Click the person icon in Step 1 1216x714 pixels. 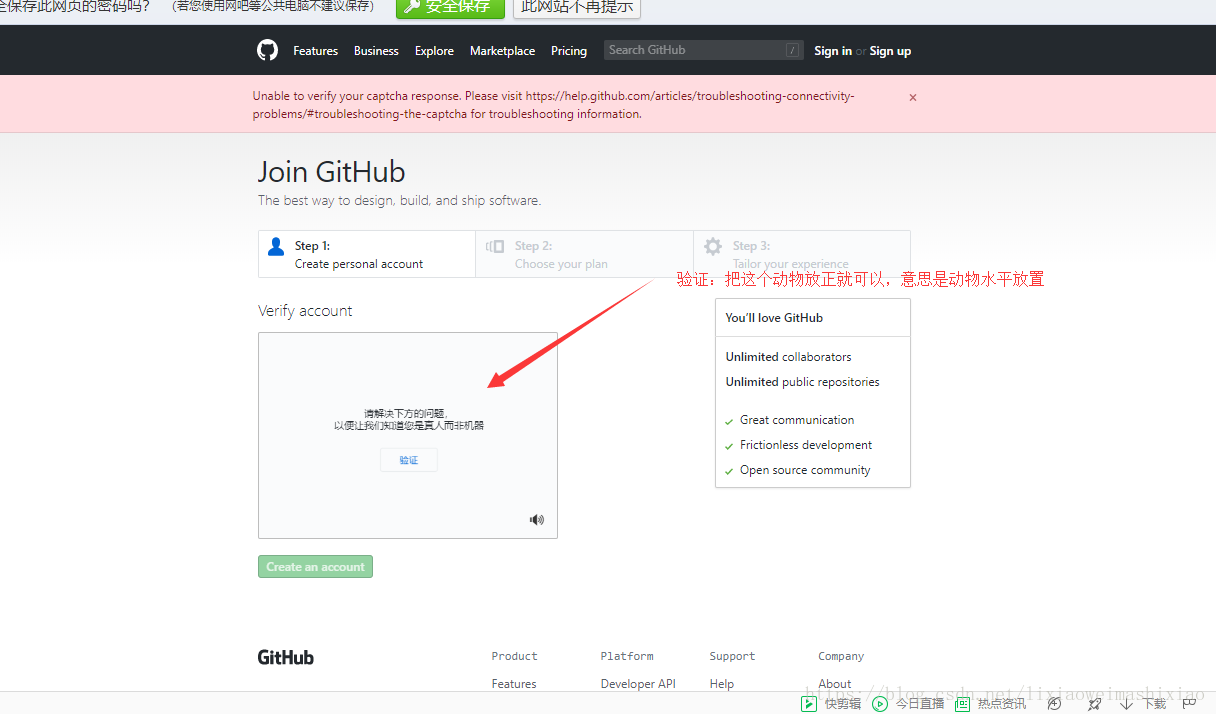[276, 246]
